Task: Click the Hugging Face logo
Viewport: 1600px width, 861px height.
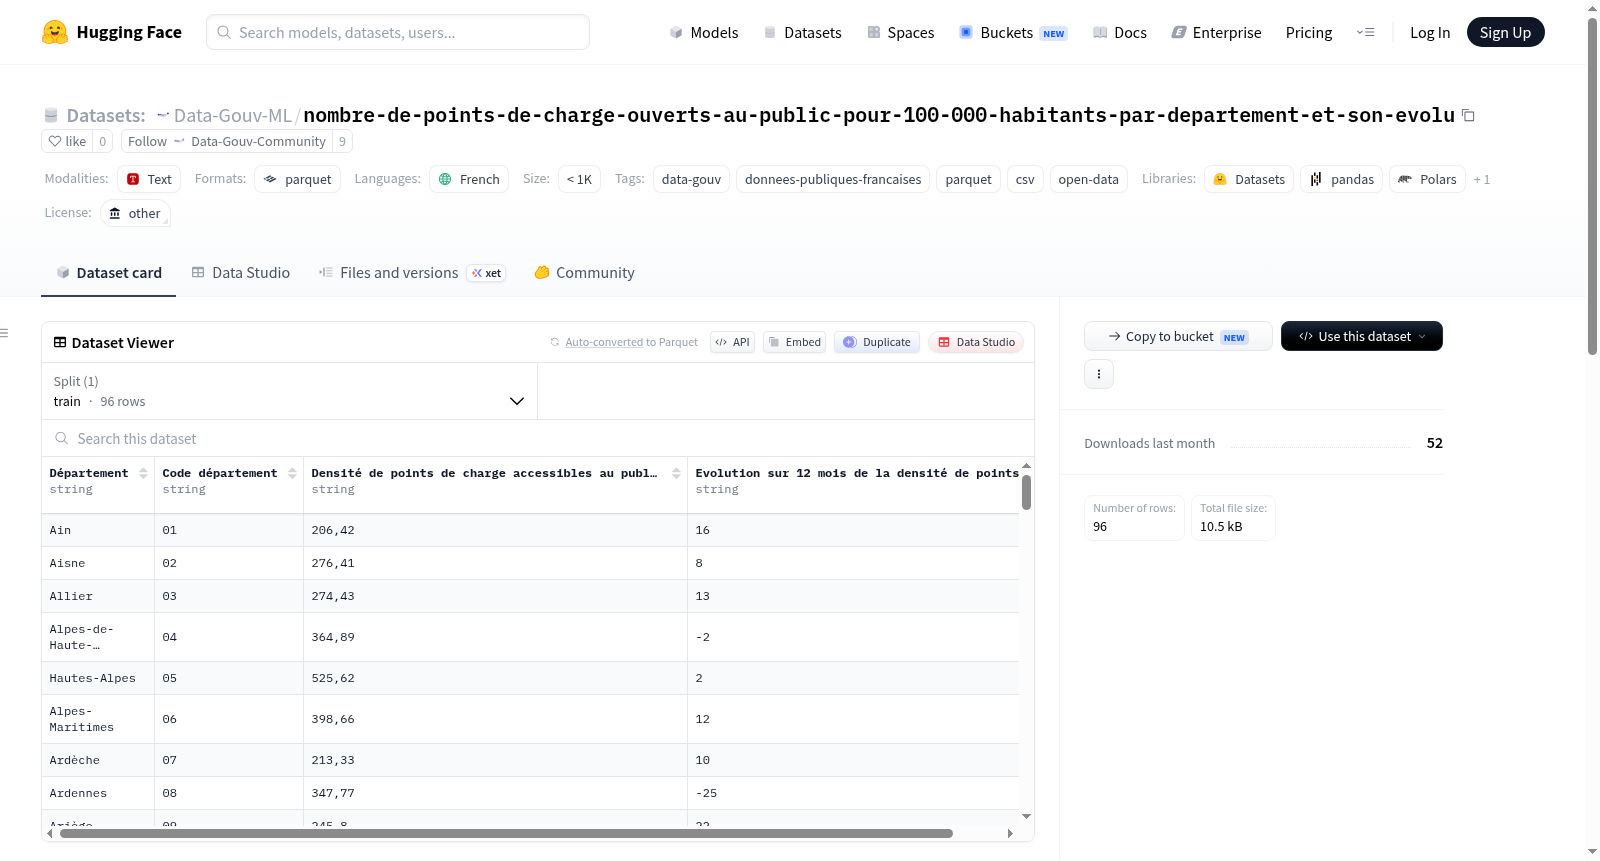Action: [x=111, y=32]
